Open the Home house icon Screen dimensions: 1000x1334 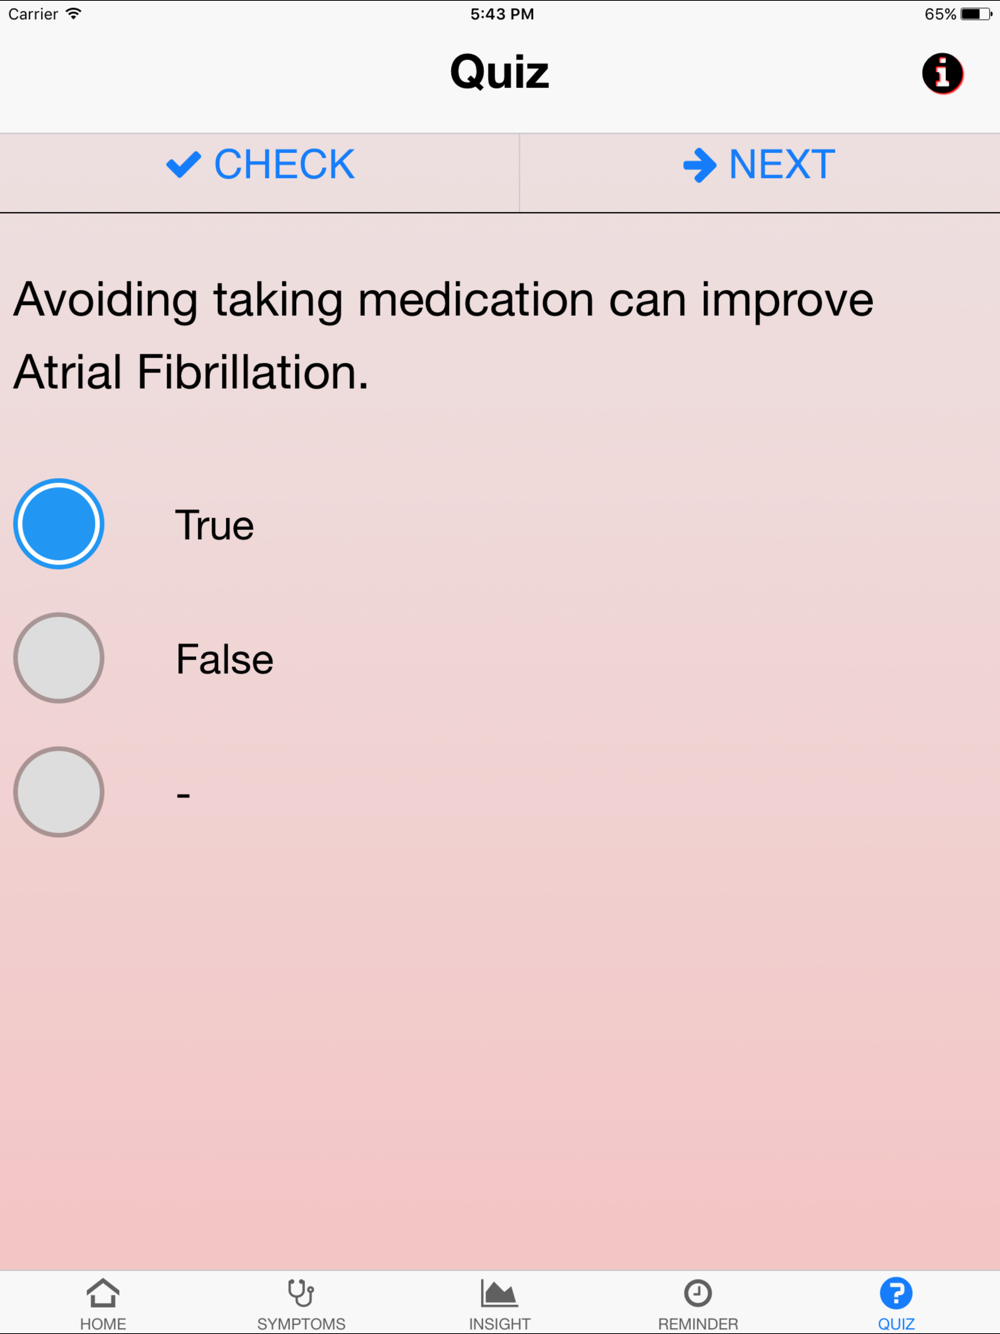pos(103,1293)
